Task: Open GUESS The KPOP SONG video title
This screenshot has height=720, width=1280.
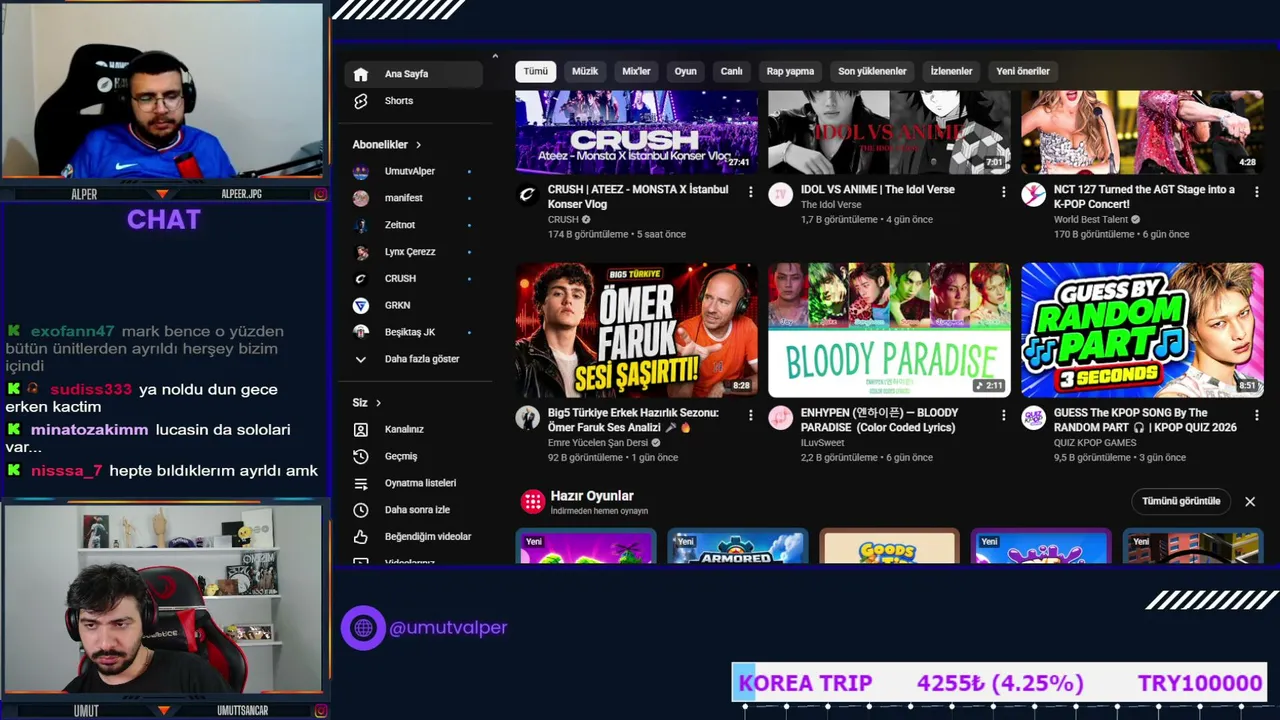Action: click(x=1145, y=420)
